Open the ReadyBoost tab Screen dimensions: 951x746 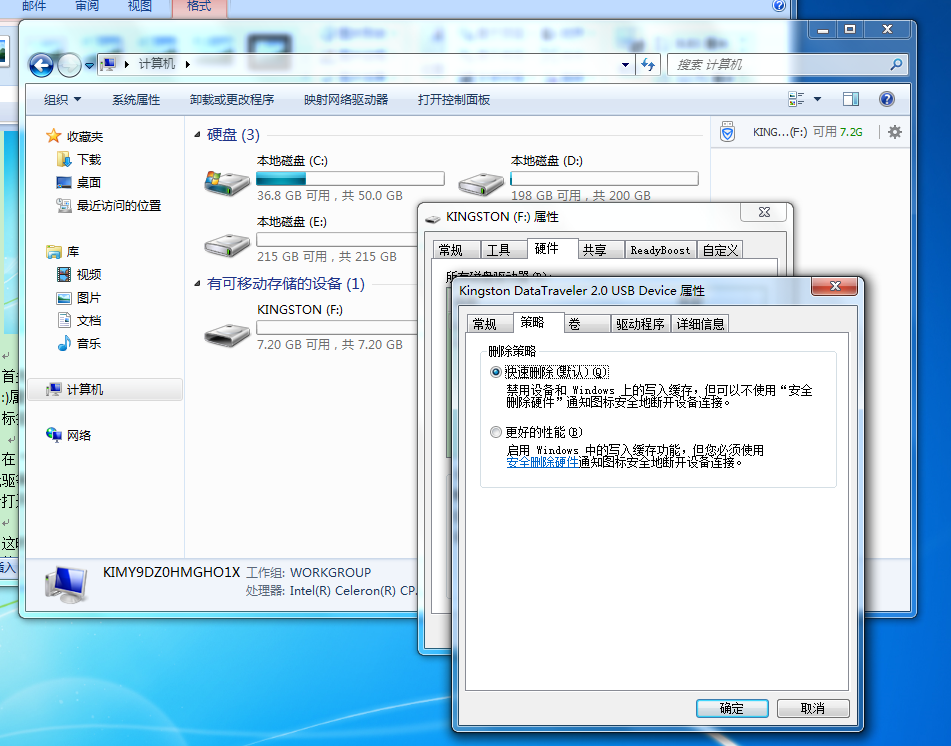tap(660, 250)
